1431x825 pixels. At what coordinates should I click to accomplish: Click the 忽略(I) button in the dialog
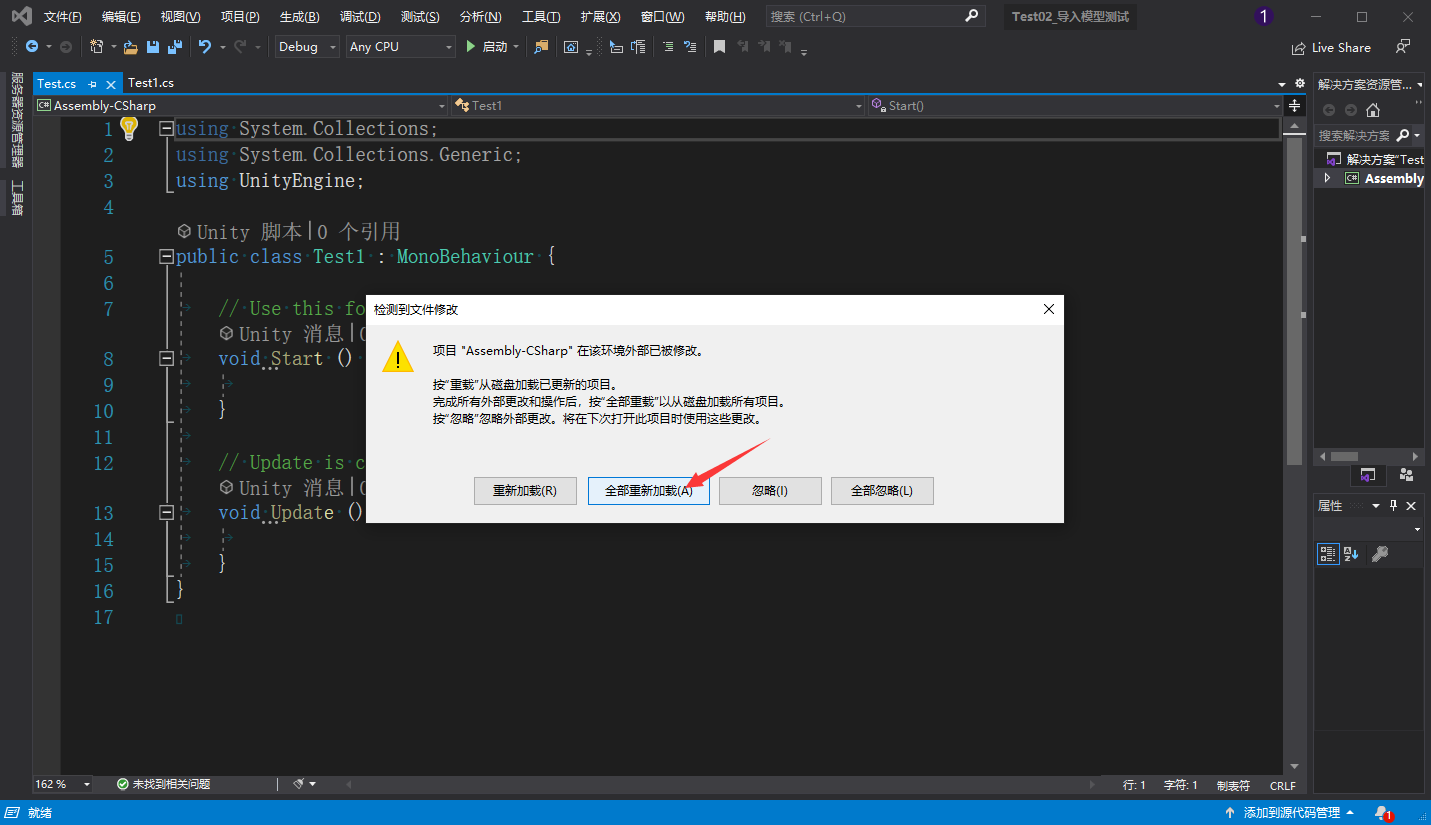point(770,490)
